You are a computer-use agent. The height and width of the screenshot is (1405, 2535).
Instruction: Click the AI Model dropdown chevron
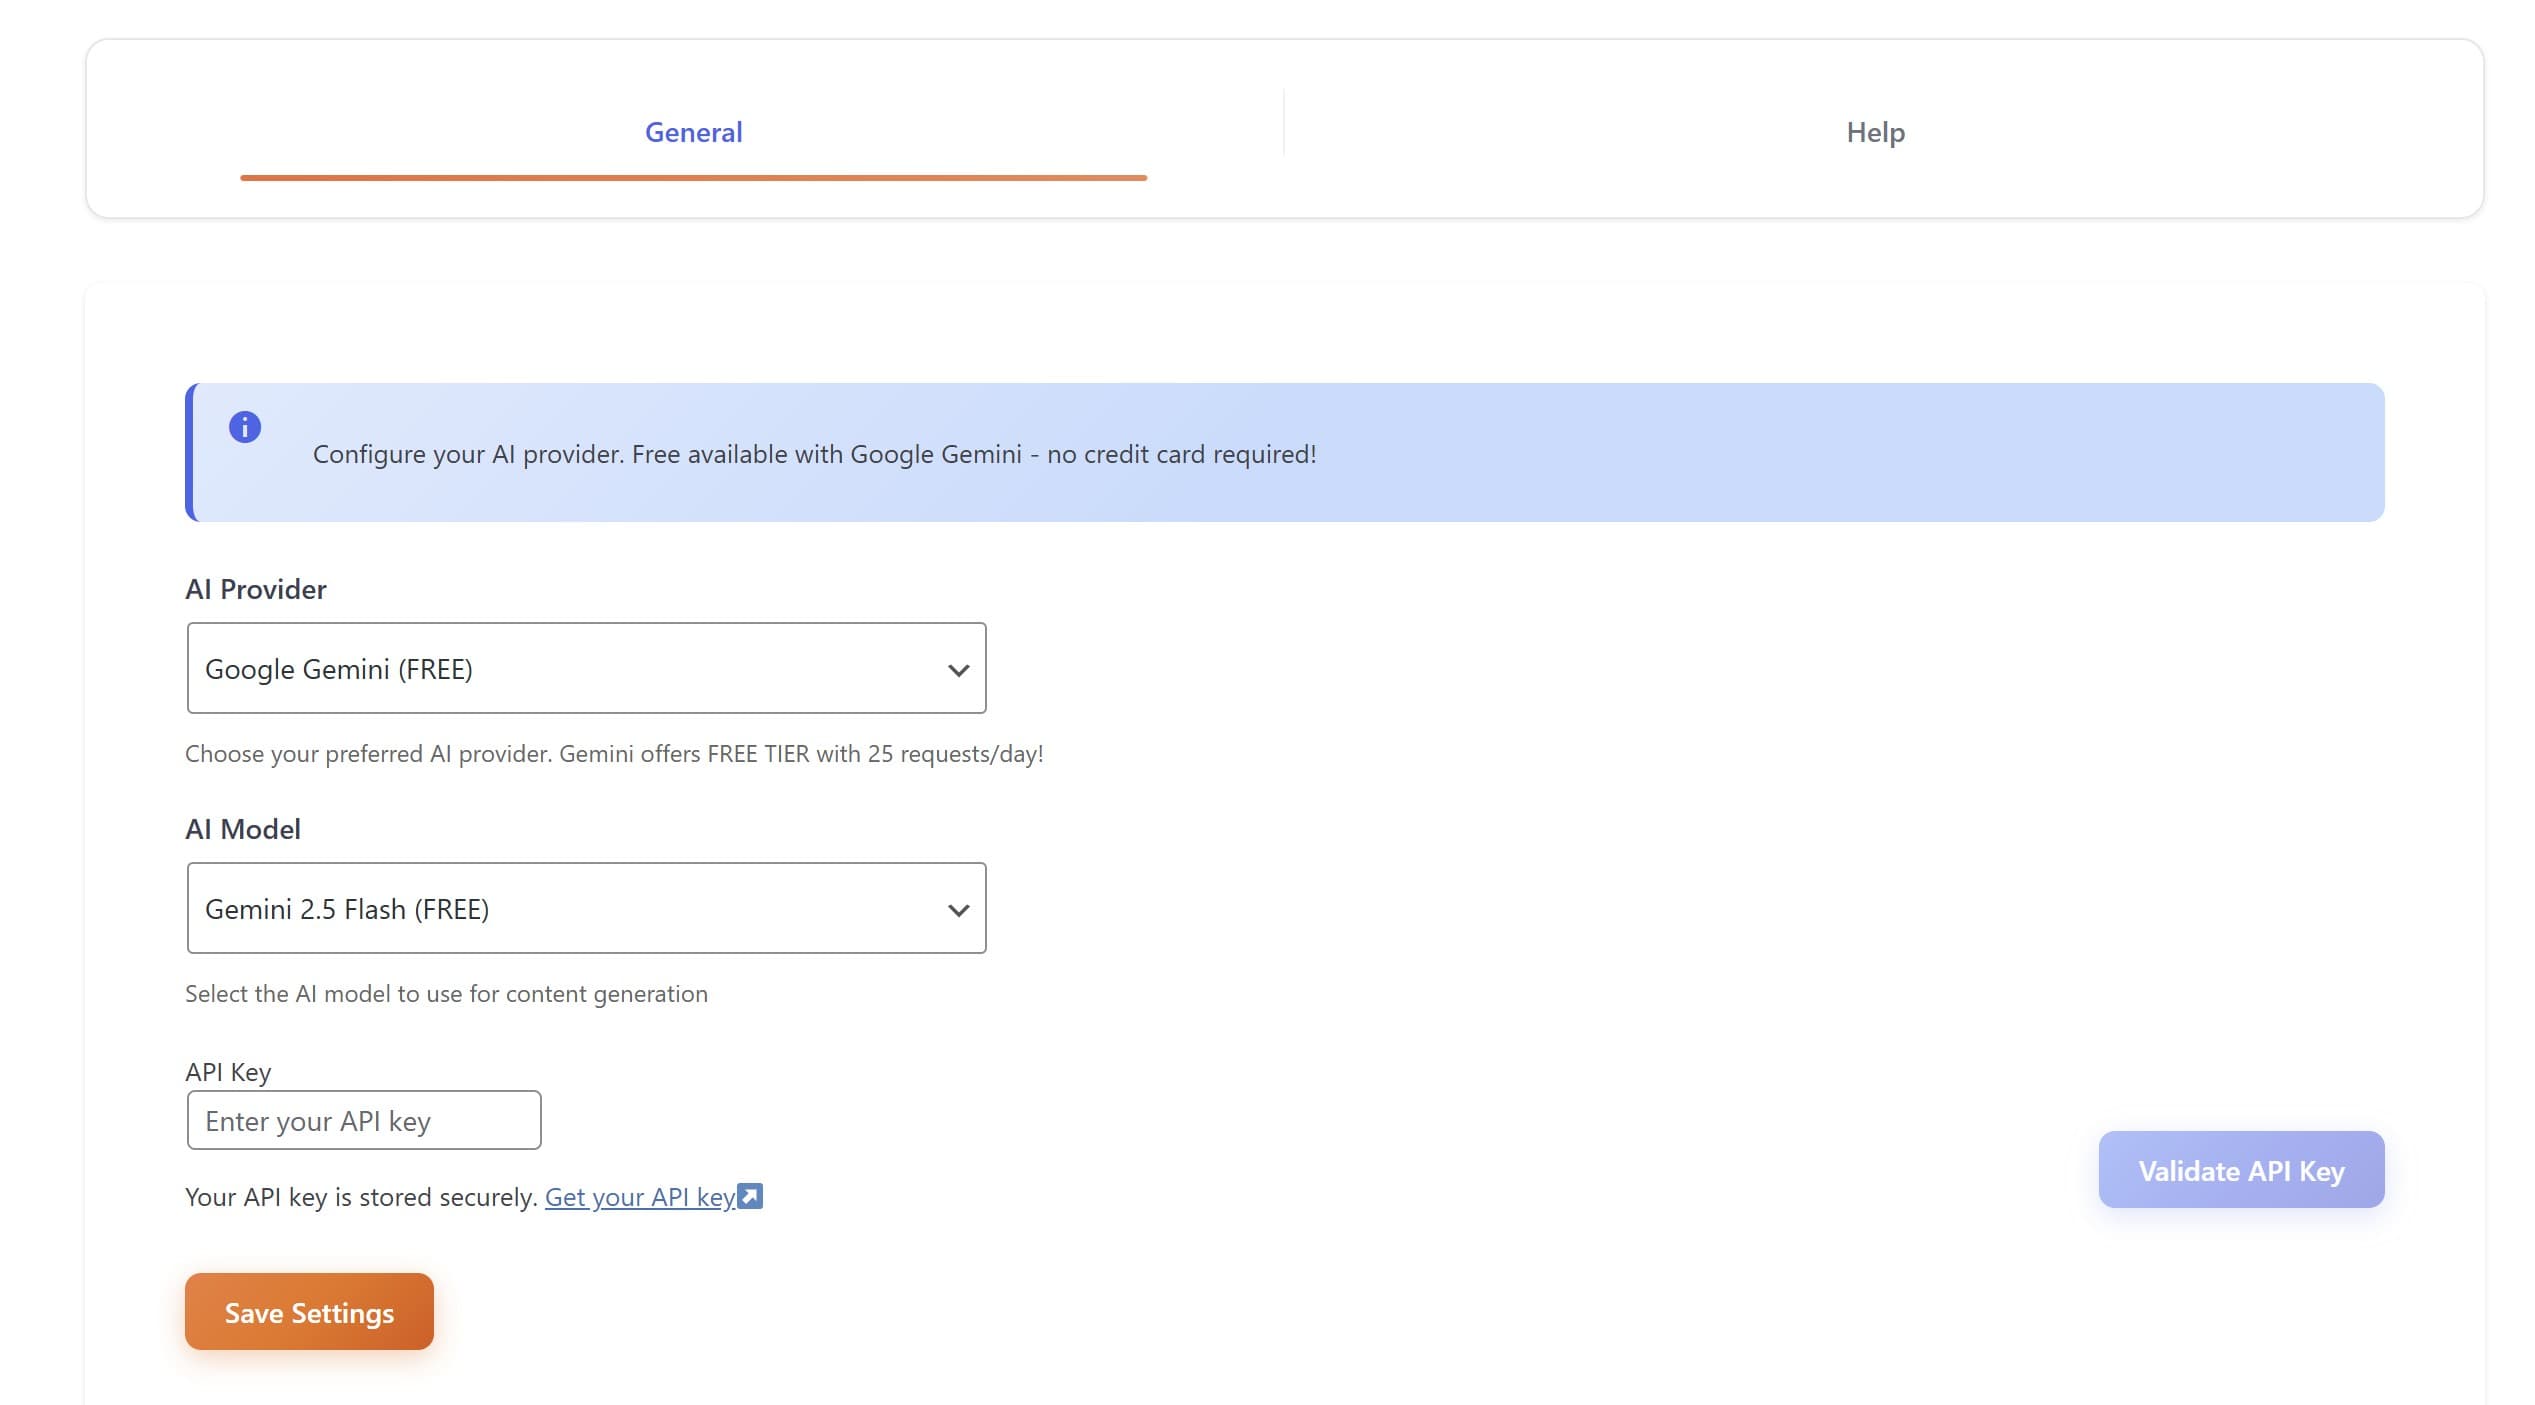957,908
